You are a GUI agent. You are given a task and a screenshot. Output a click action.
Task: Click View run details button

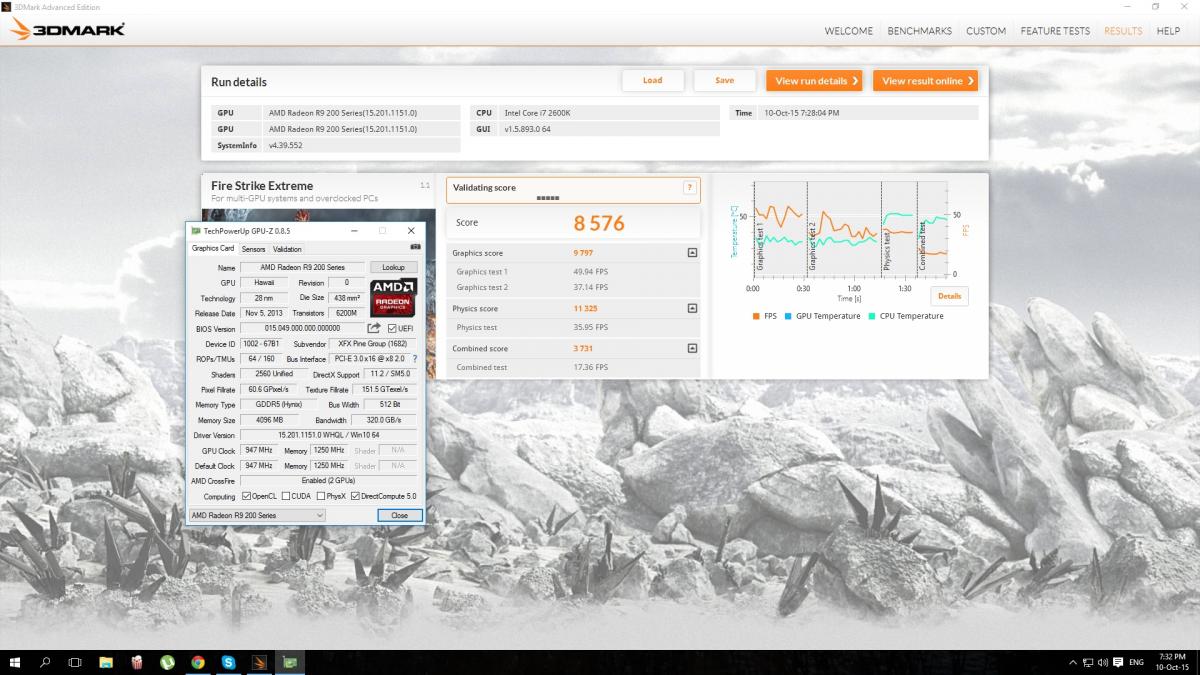(x=814, y=81)
